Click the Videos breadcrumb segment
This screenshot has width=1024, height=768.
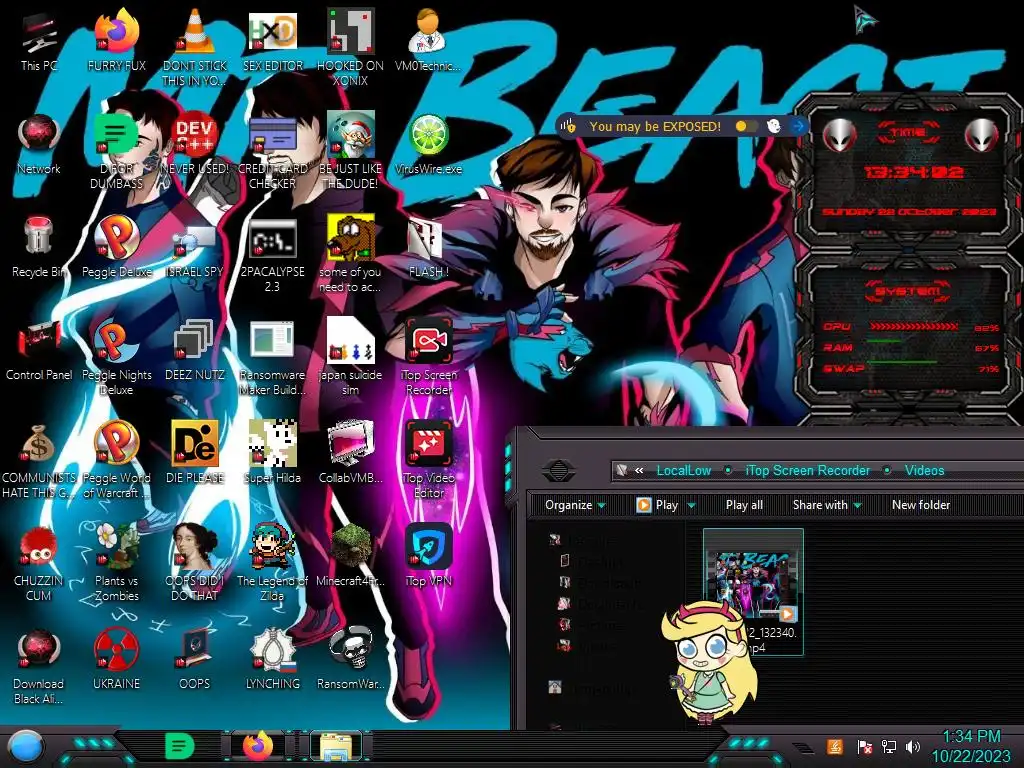[x=924, y=470]
